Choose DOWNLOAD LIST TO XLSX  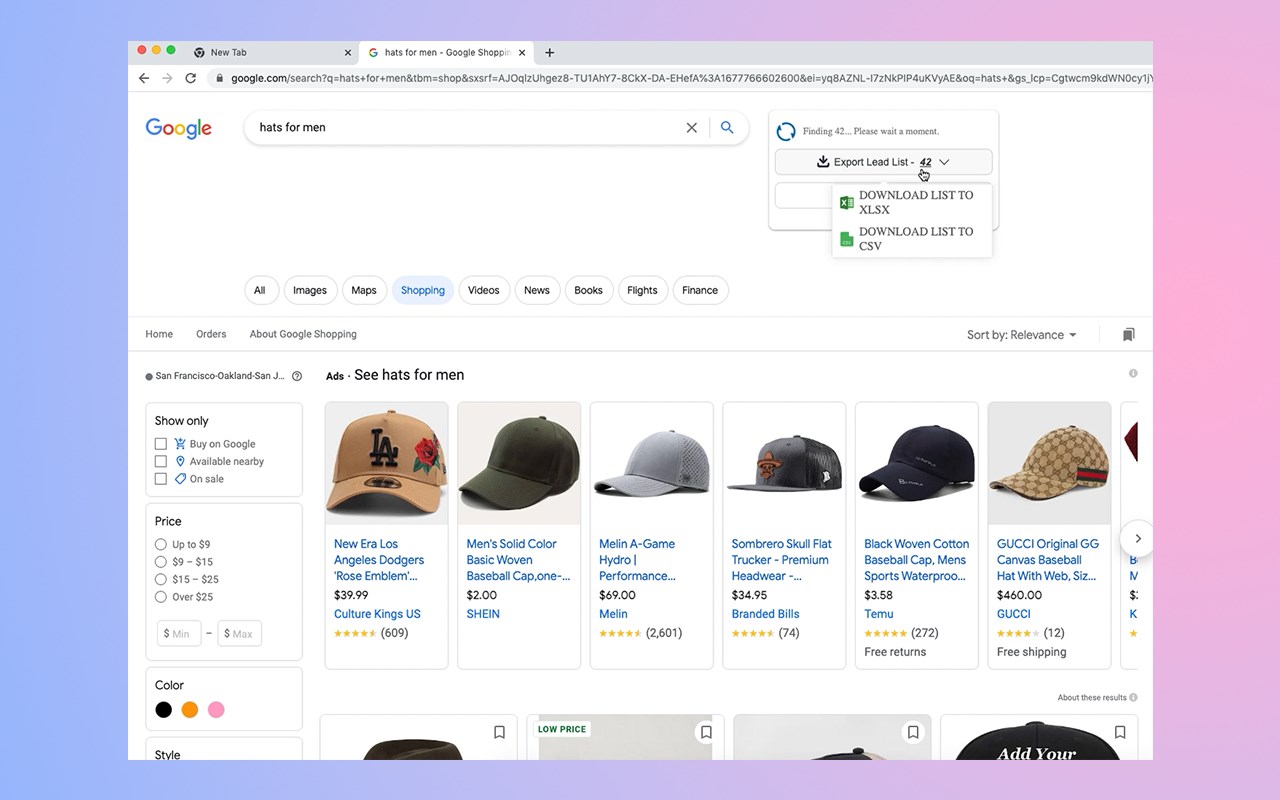pyautogui.click(x=912, y=203)
